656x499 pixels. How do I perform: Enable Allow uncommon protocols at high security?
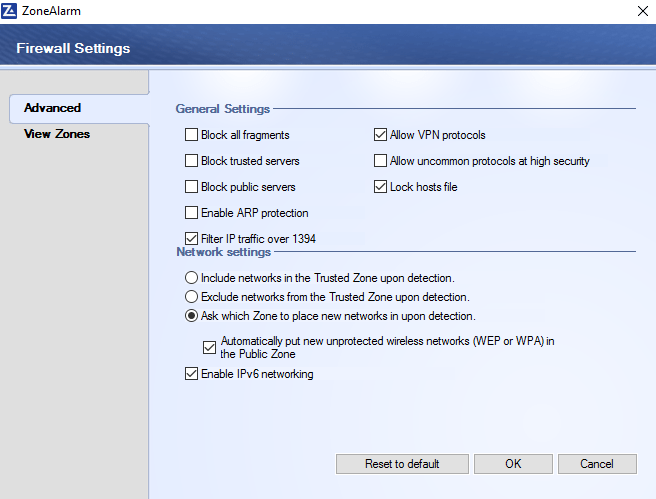(x=380, y=161)
